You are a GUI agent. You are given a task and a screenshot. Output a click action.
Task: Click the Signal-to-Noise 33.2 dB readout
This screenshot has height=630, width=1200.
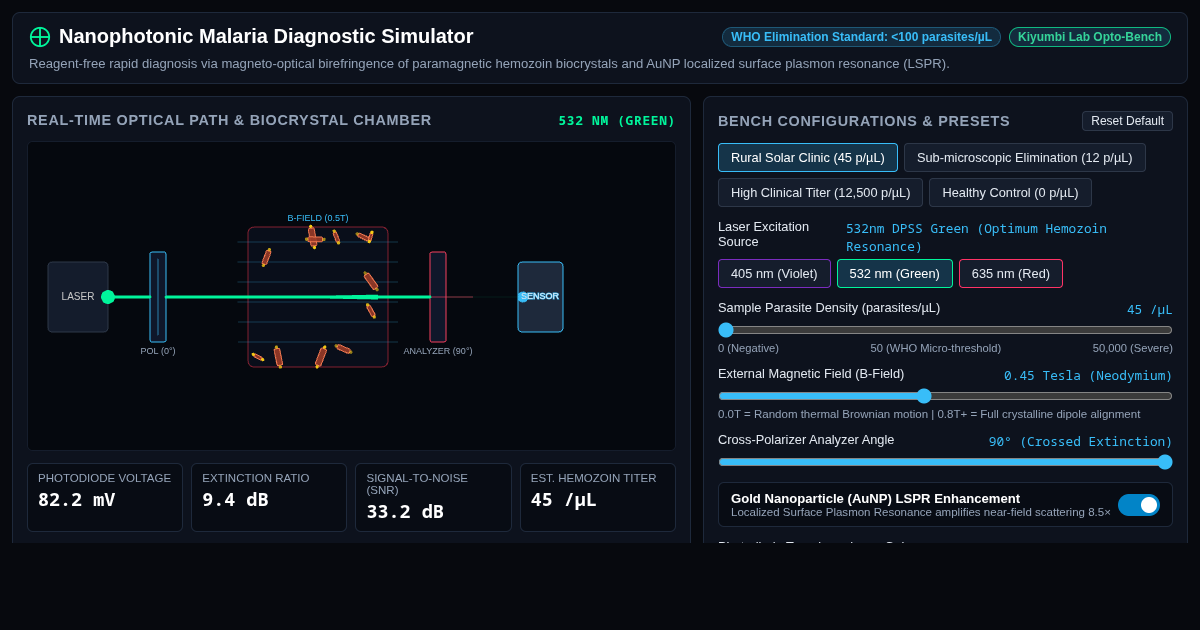pyautogui.click(x=433, y=497)
